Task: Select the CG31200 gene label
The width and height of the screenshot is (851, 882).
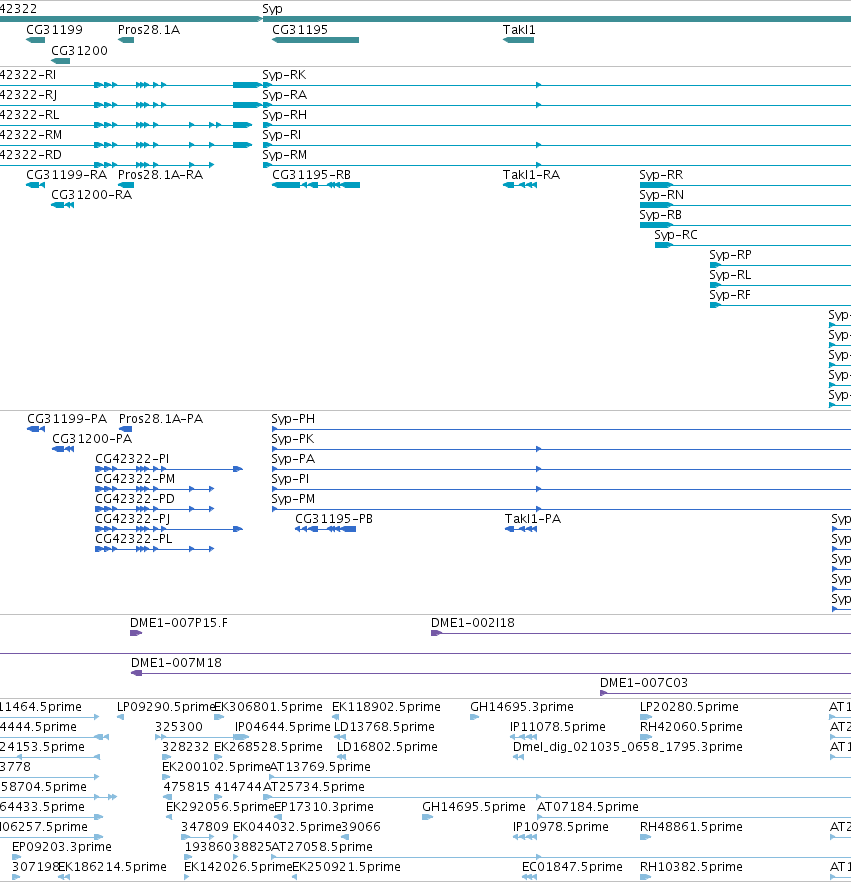Action: 79,51
